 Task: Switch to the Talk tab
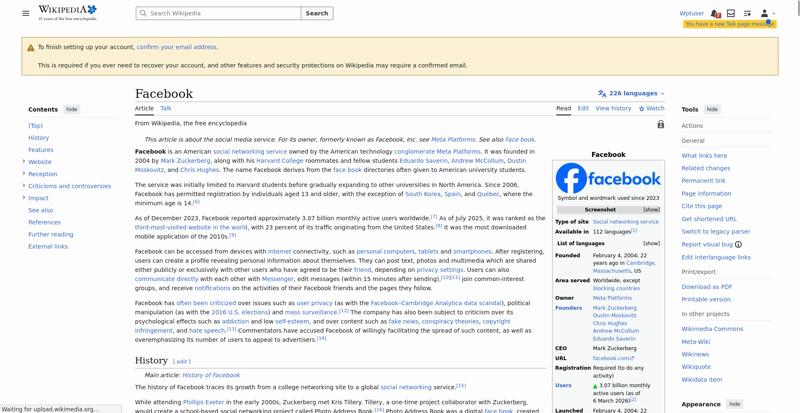(166, 108)
